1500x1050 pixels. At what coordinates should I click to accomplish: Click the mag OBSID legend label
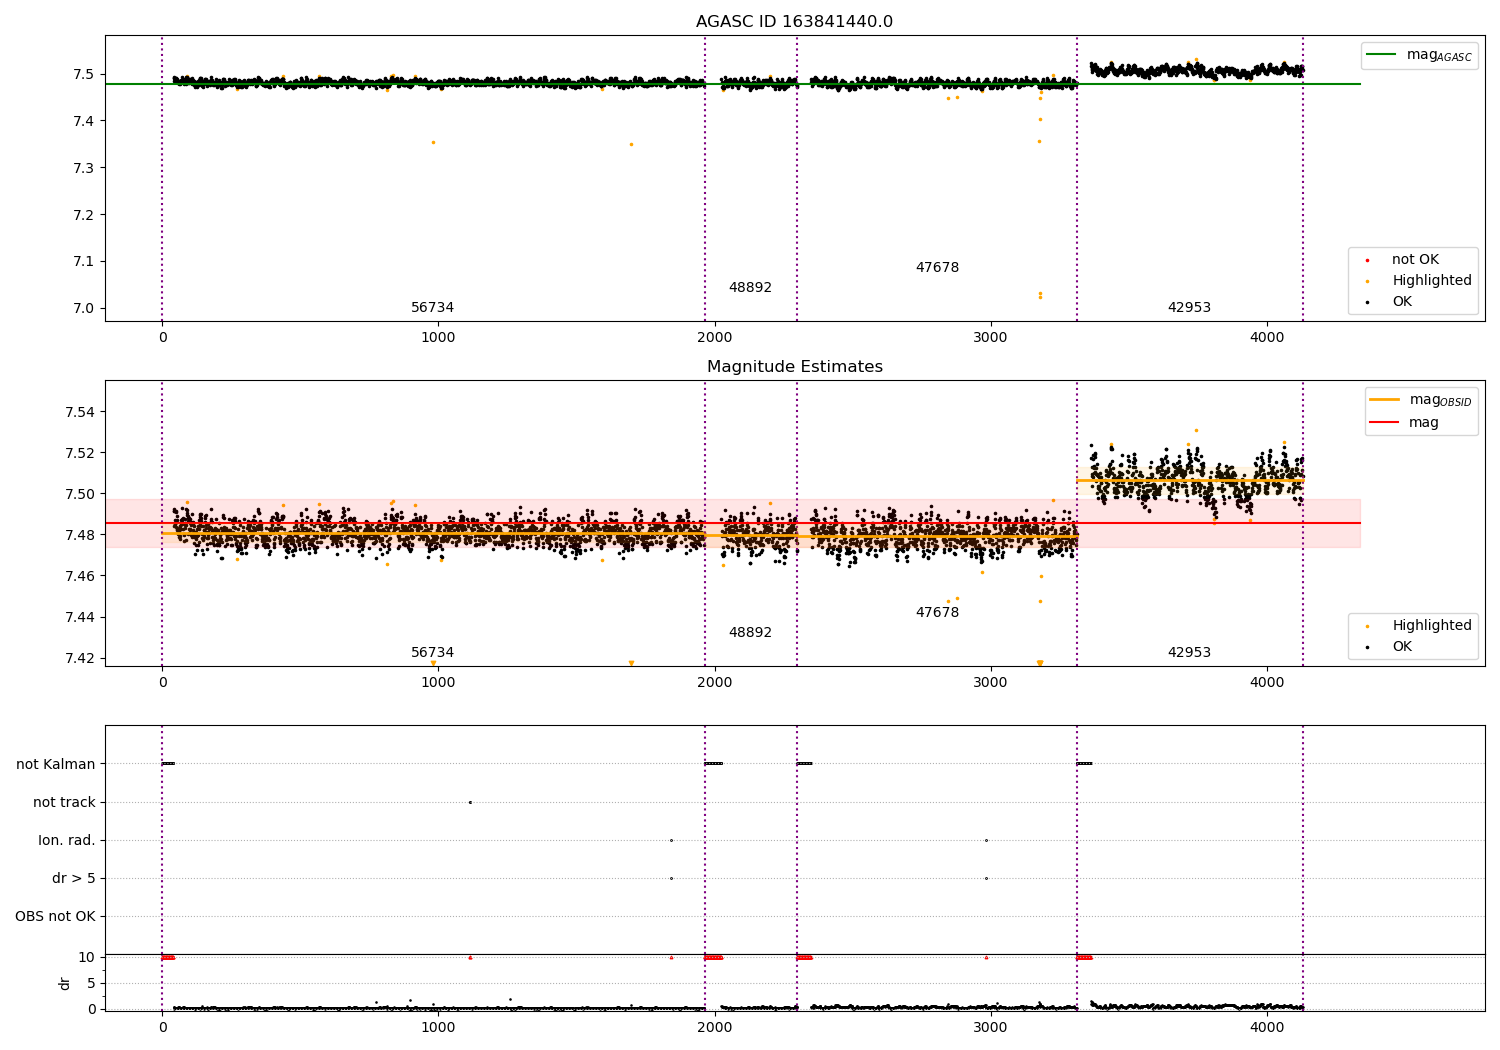1440,400
